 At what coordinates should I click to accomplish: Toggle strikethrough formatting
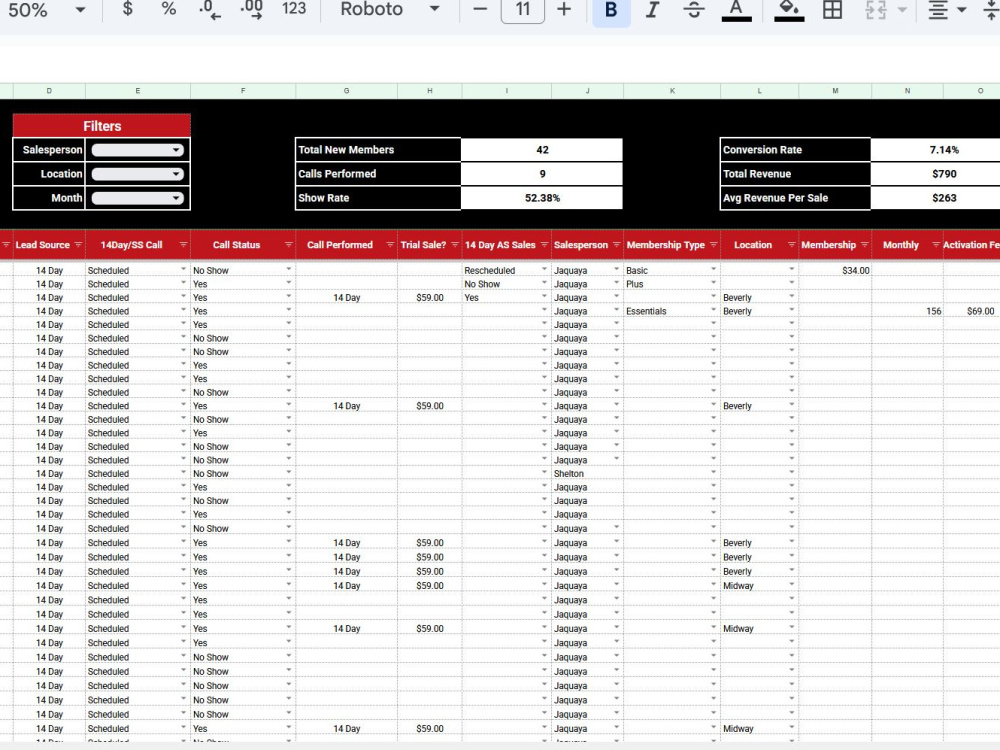[x=693, y=10]
